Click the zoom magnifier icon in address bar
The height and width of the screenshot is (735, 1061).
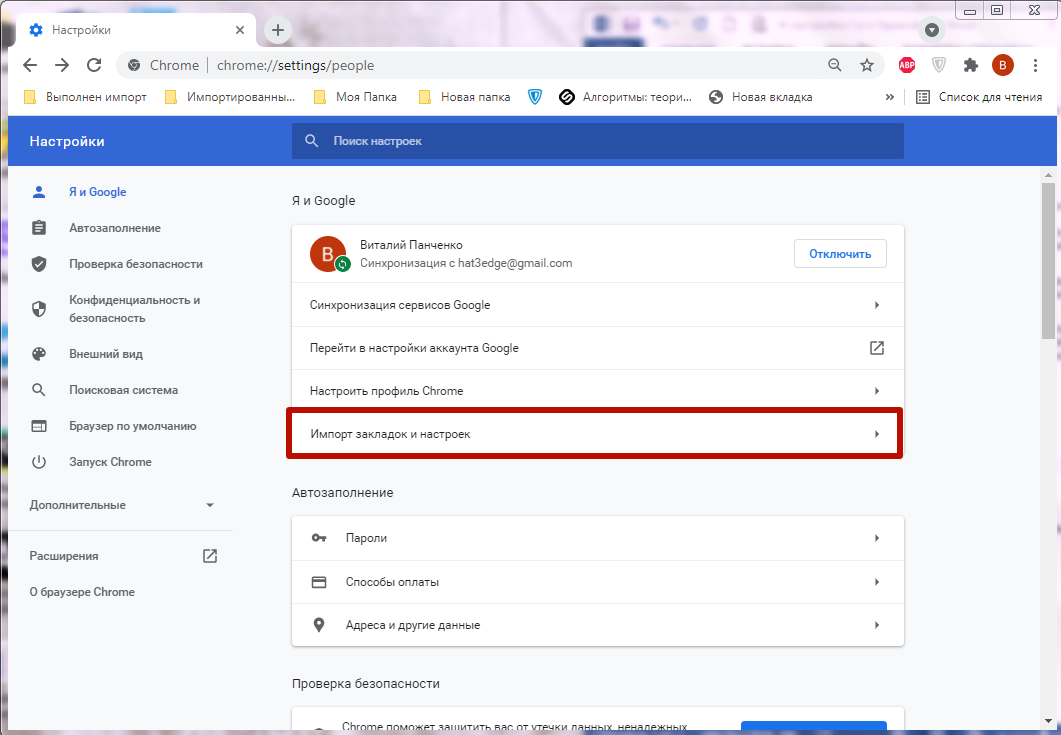tap(835, 65)
